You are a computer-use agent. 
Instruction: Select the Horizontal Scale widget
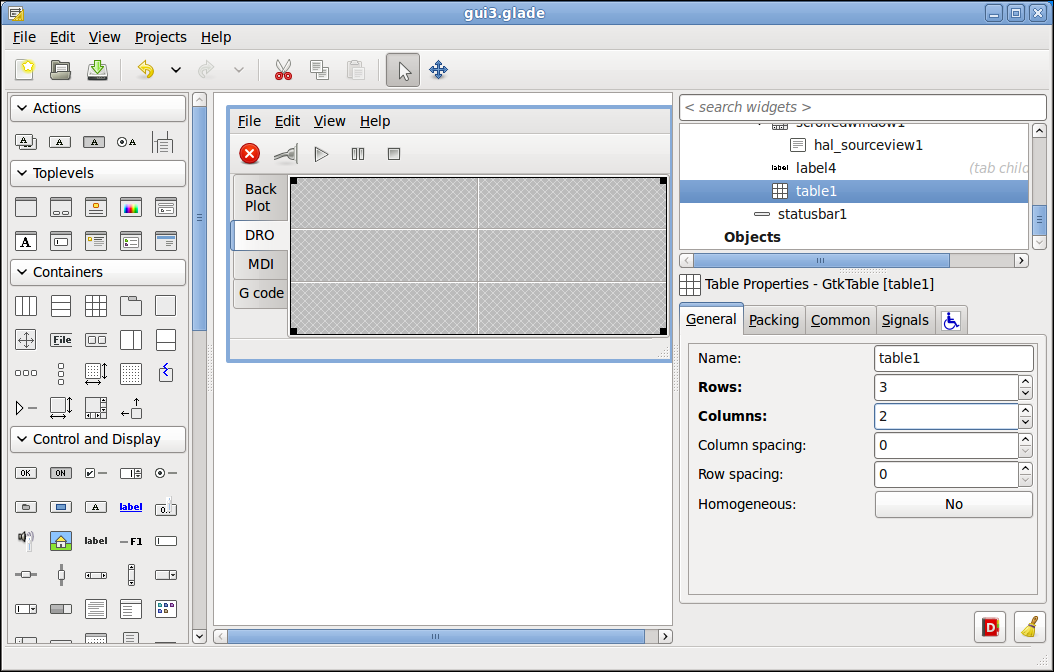click(x=26, y=575)
